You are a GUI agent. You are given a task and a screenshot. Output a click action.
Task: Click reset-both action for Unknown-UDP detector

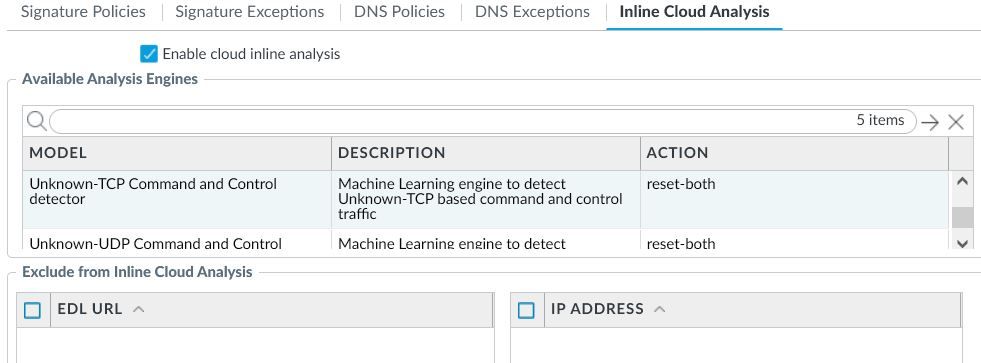pos(681,243)
